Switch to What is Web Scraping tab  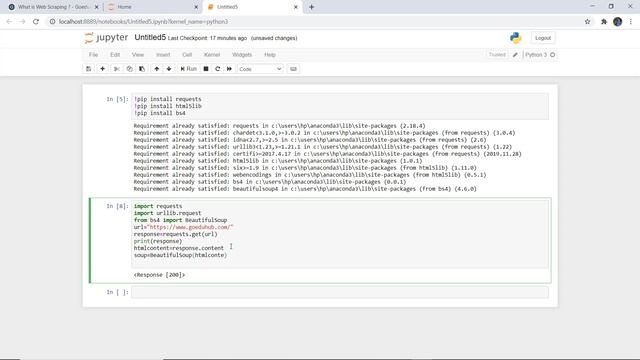click(x=53, y=7)
